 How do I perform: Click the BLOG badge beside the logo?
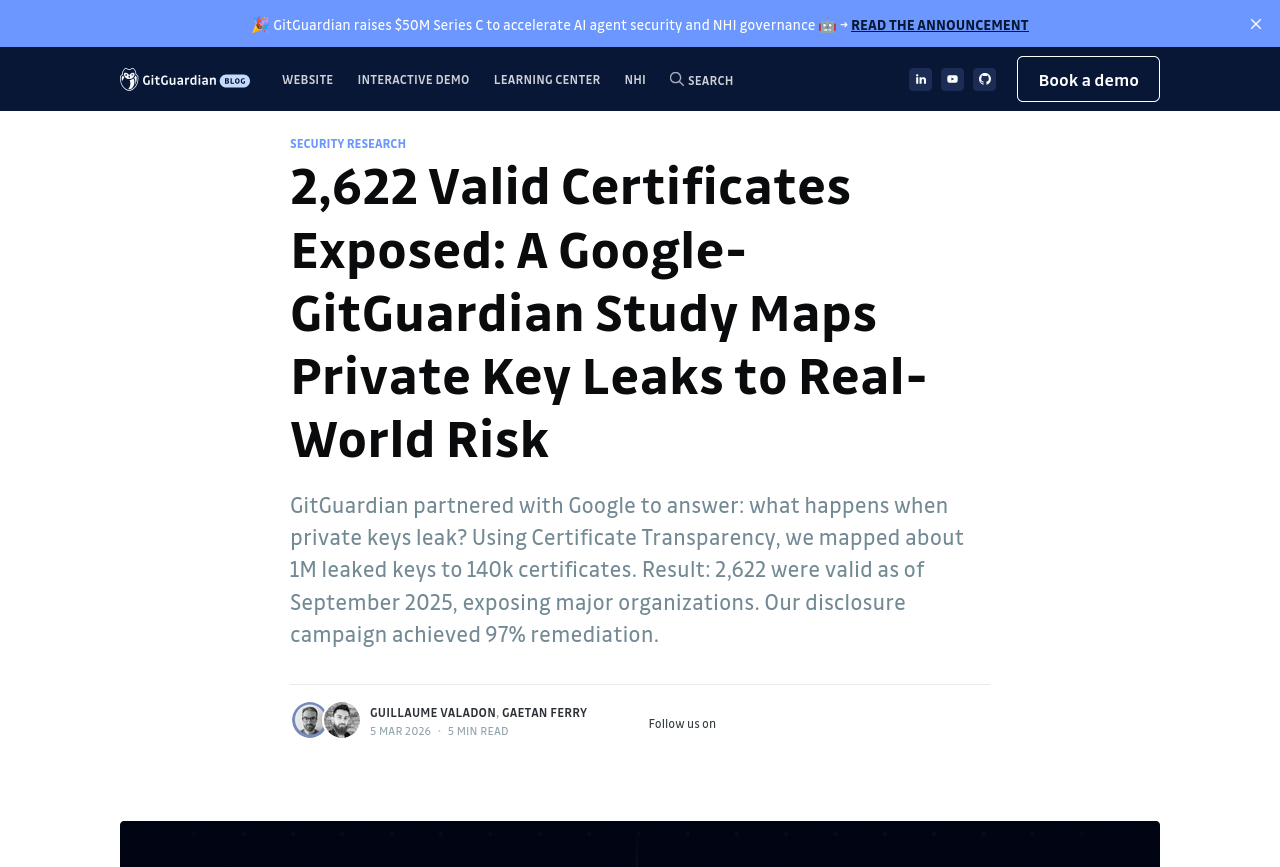tap(235, 80)
